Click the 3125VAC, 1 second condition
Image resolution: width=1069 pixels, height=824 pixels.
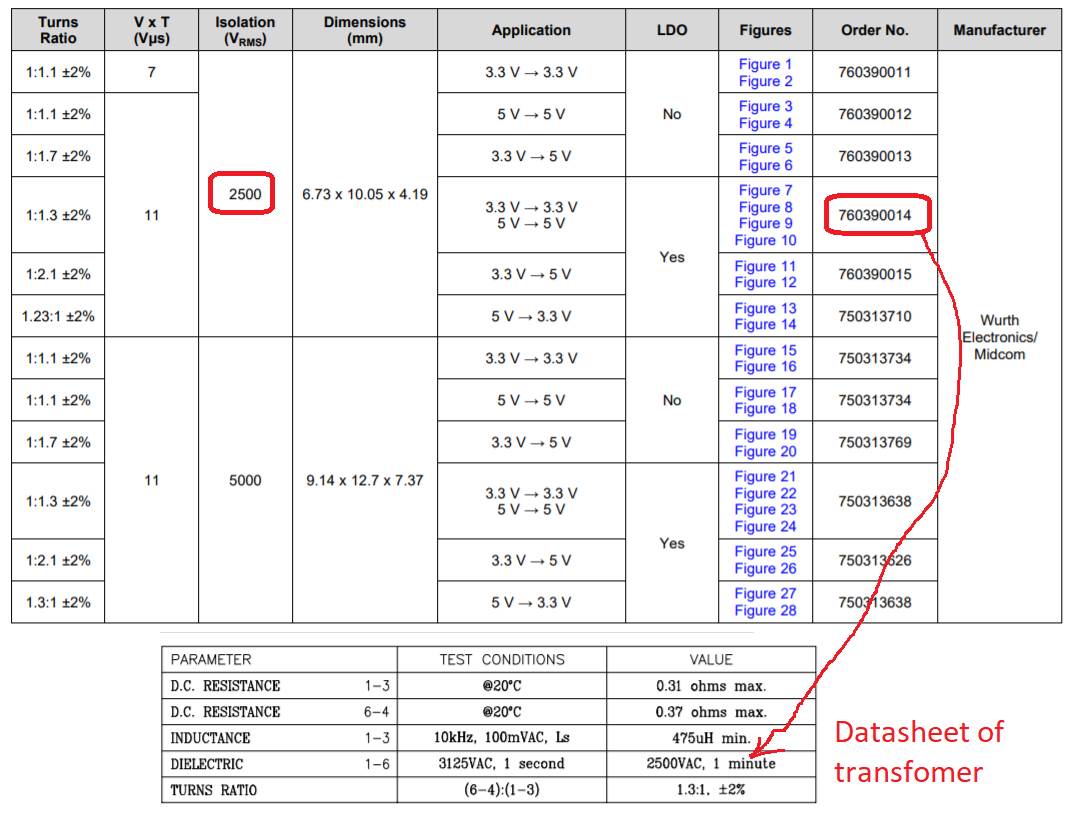(502, 764)
